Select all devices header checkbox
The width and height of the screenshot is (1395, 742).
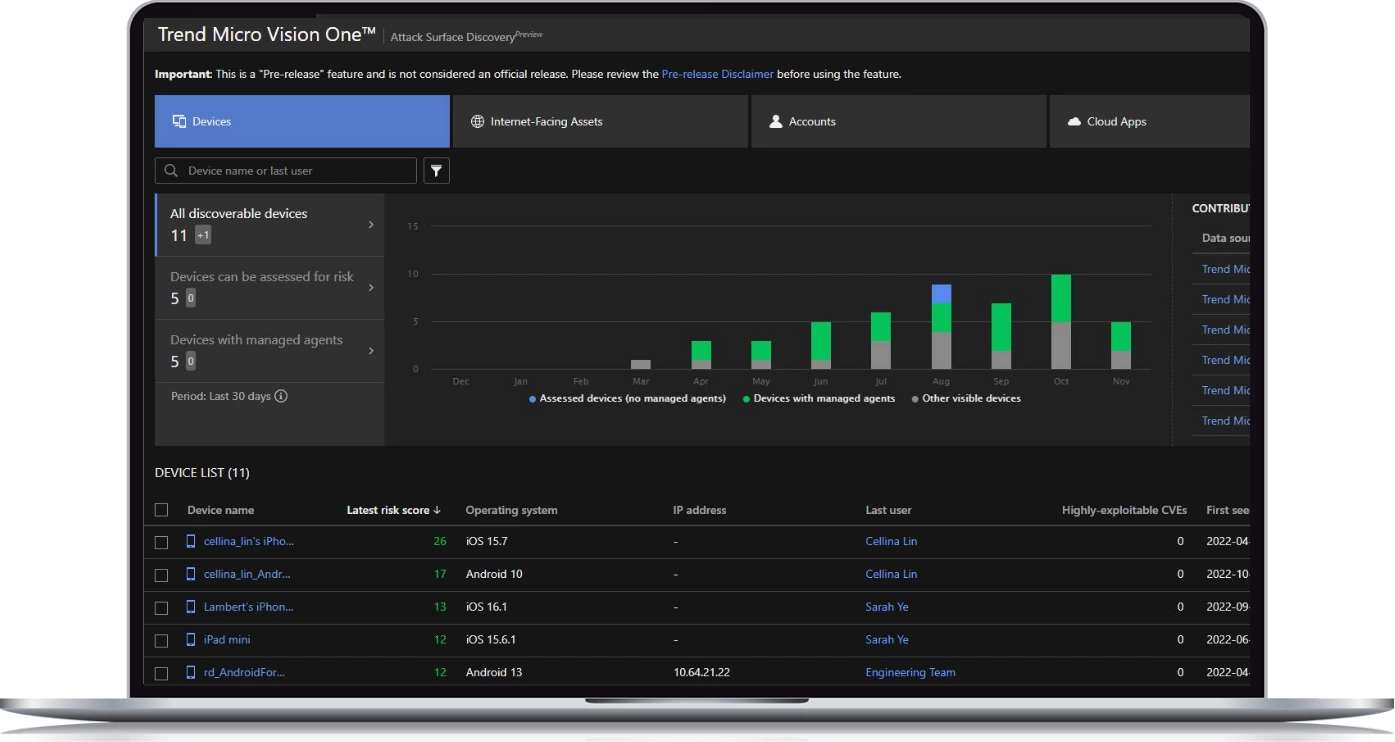coord(162,510)
